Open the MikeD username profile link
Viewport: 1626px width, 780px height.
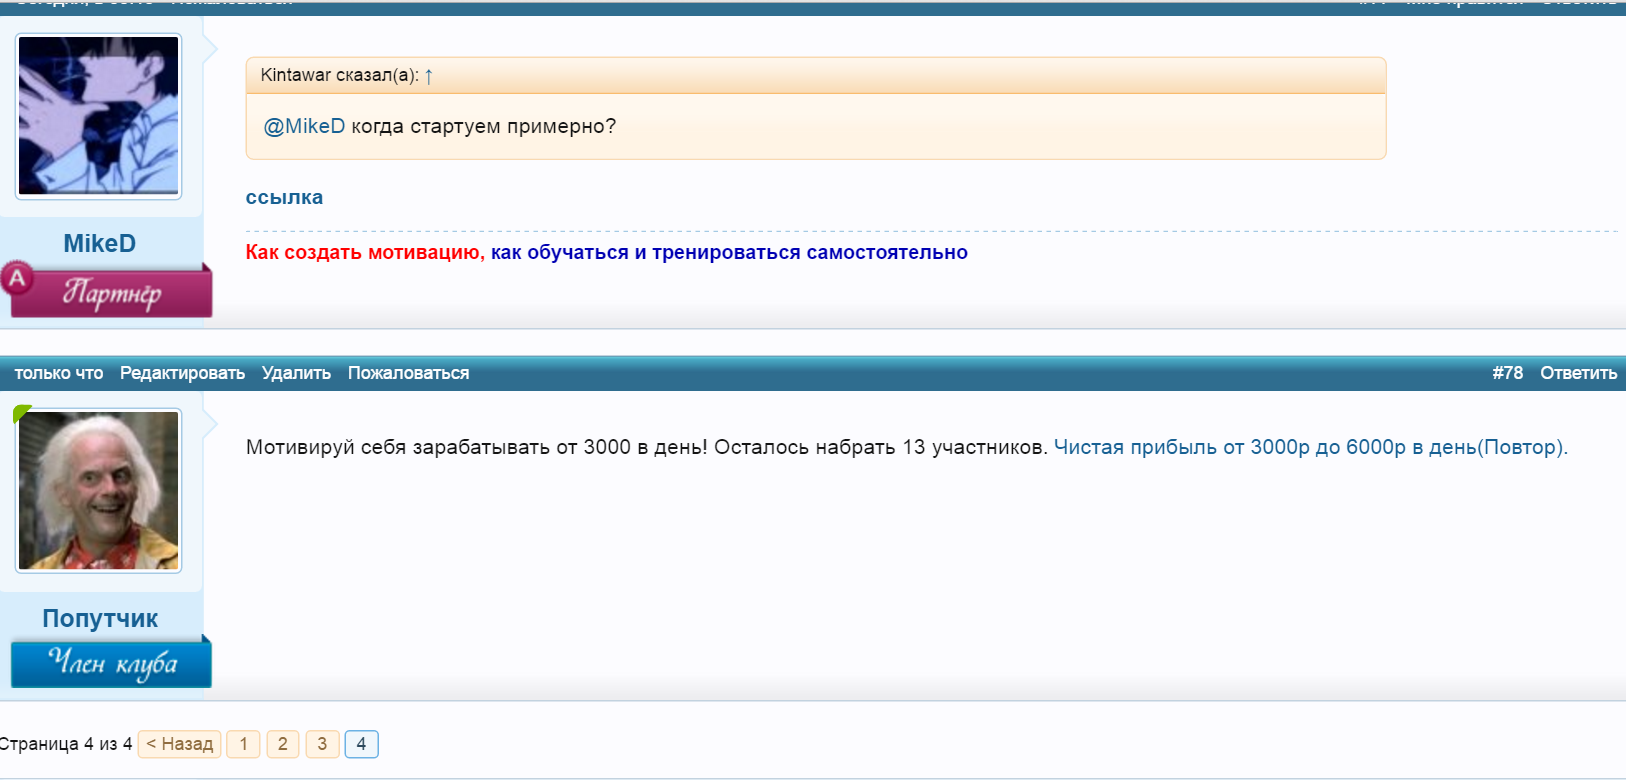(x=99, y=244)
